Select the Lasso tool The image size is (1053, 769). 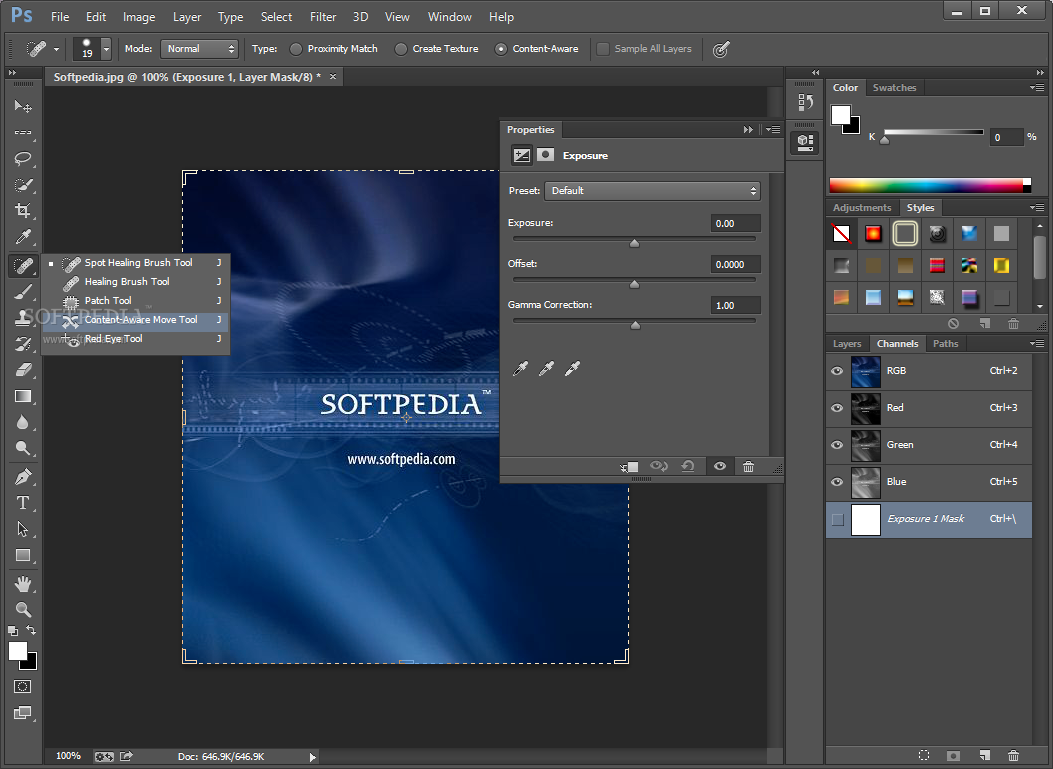click(x=23, y=159)
